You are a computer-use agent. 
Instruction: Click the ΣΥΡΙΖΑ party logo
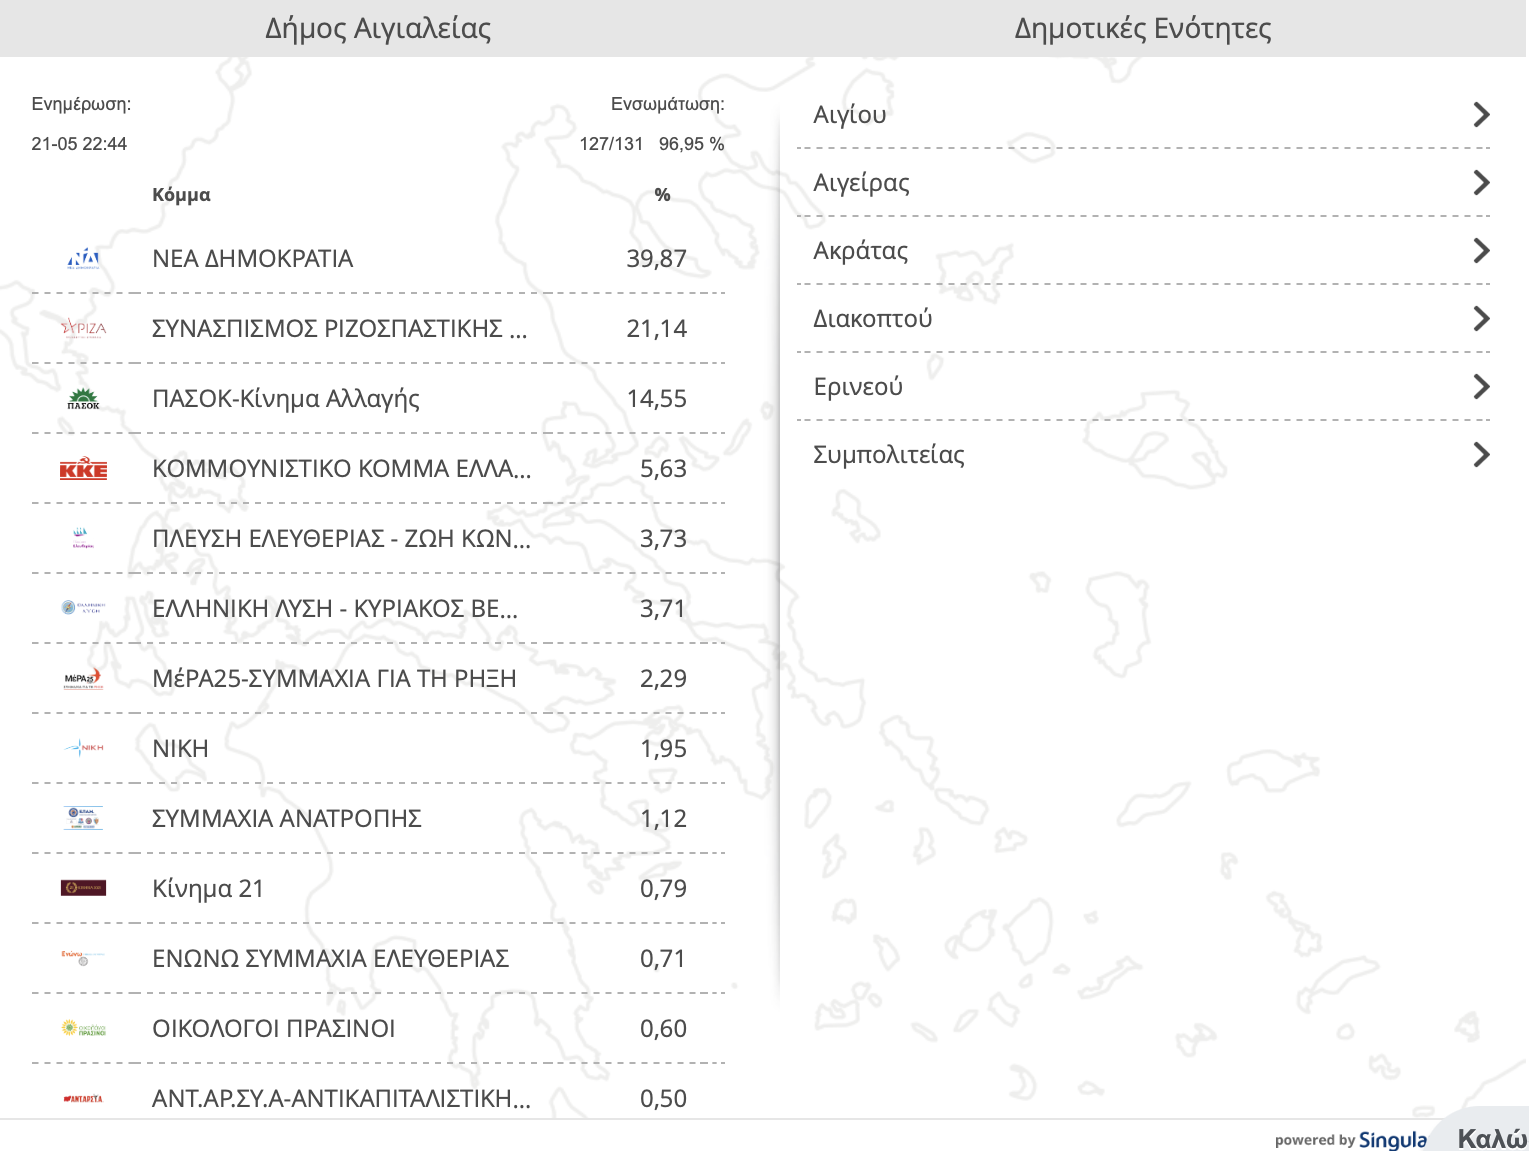(83, 329)
